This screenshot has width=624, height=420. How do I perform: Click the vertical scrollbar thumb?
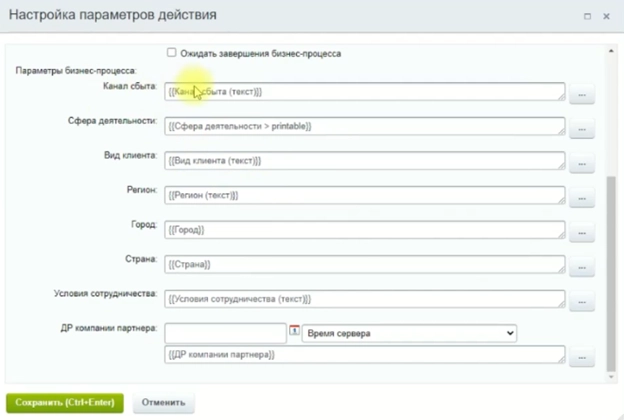coord(611,273)
